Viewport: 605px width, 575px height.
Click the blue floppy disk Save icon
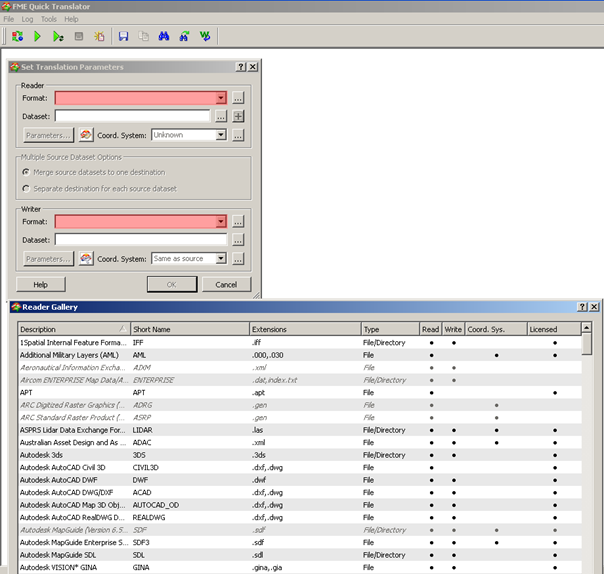123,37
